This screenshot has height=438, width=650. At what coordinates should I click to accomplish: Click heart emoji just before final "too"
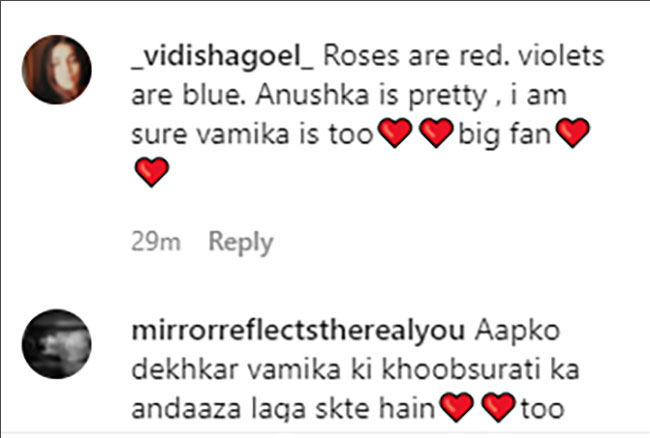[x=499, y=407]
